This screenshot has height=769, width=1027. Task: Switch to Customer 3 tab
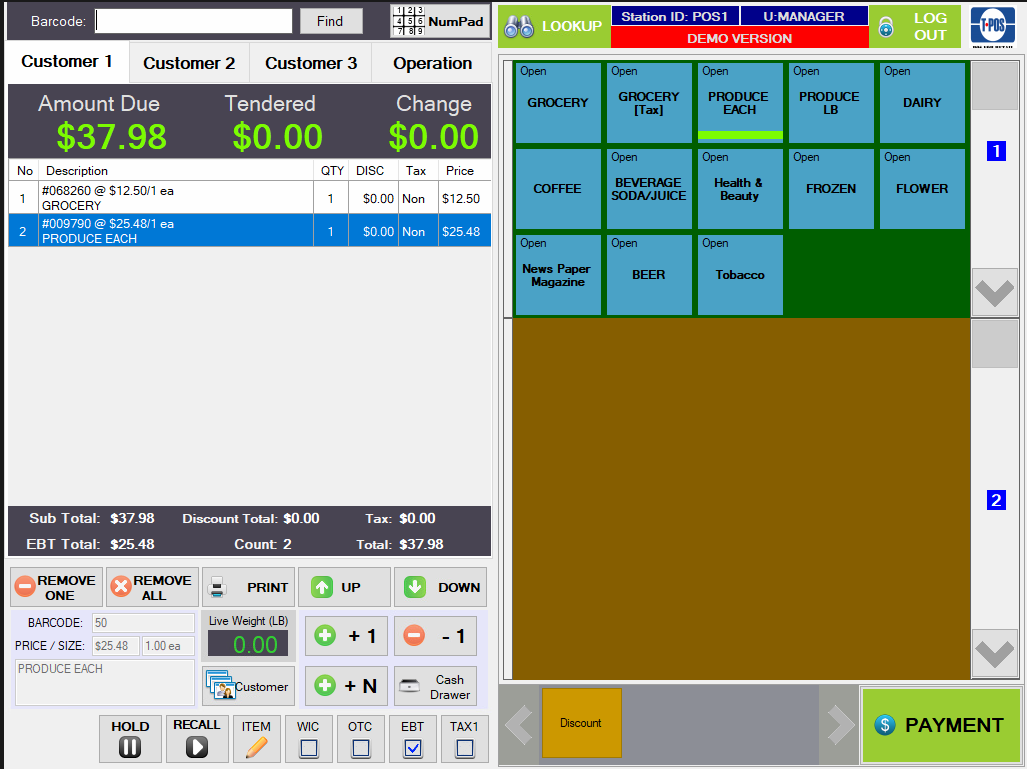point(311,63)
